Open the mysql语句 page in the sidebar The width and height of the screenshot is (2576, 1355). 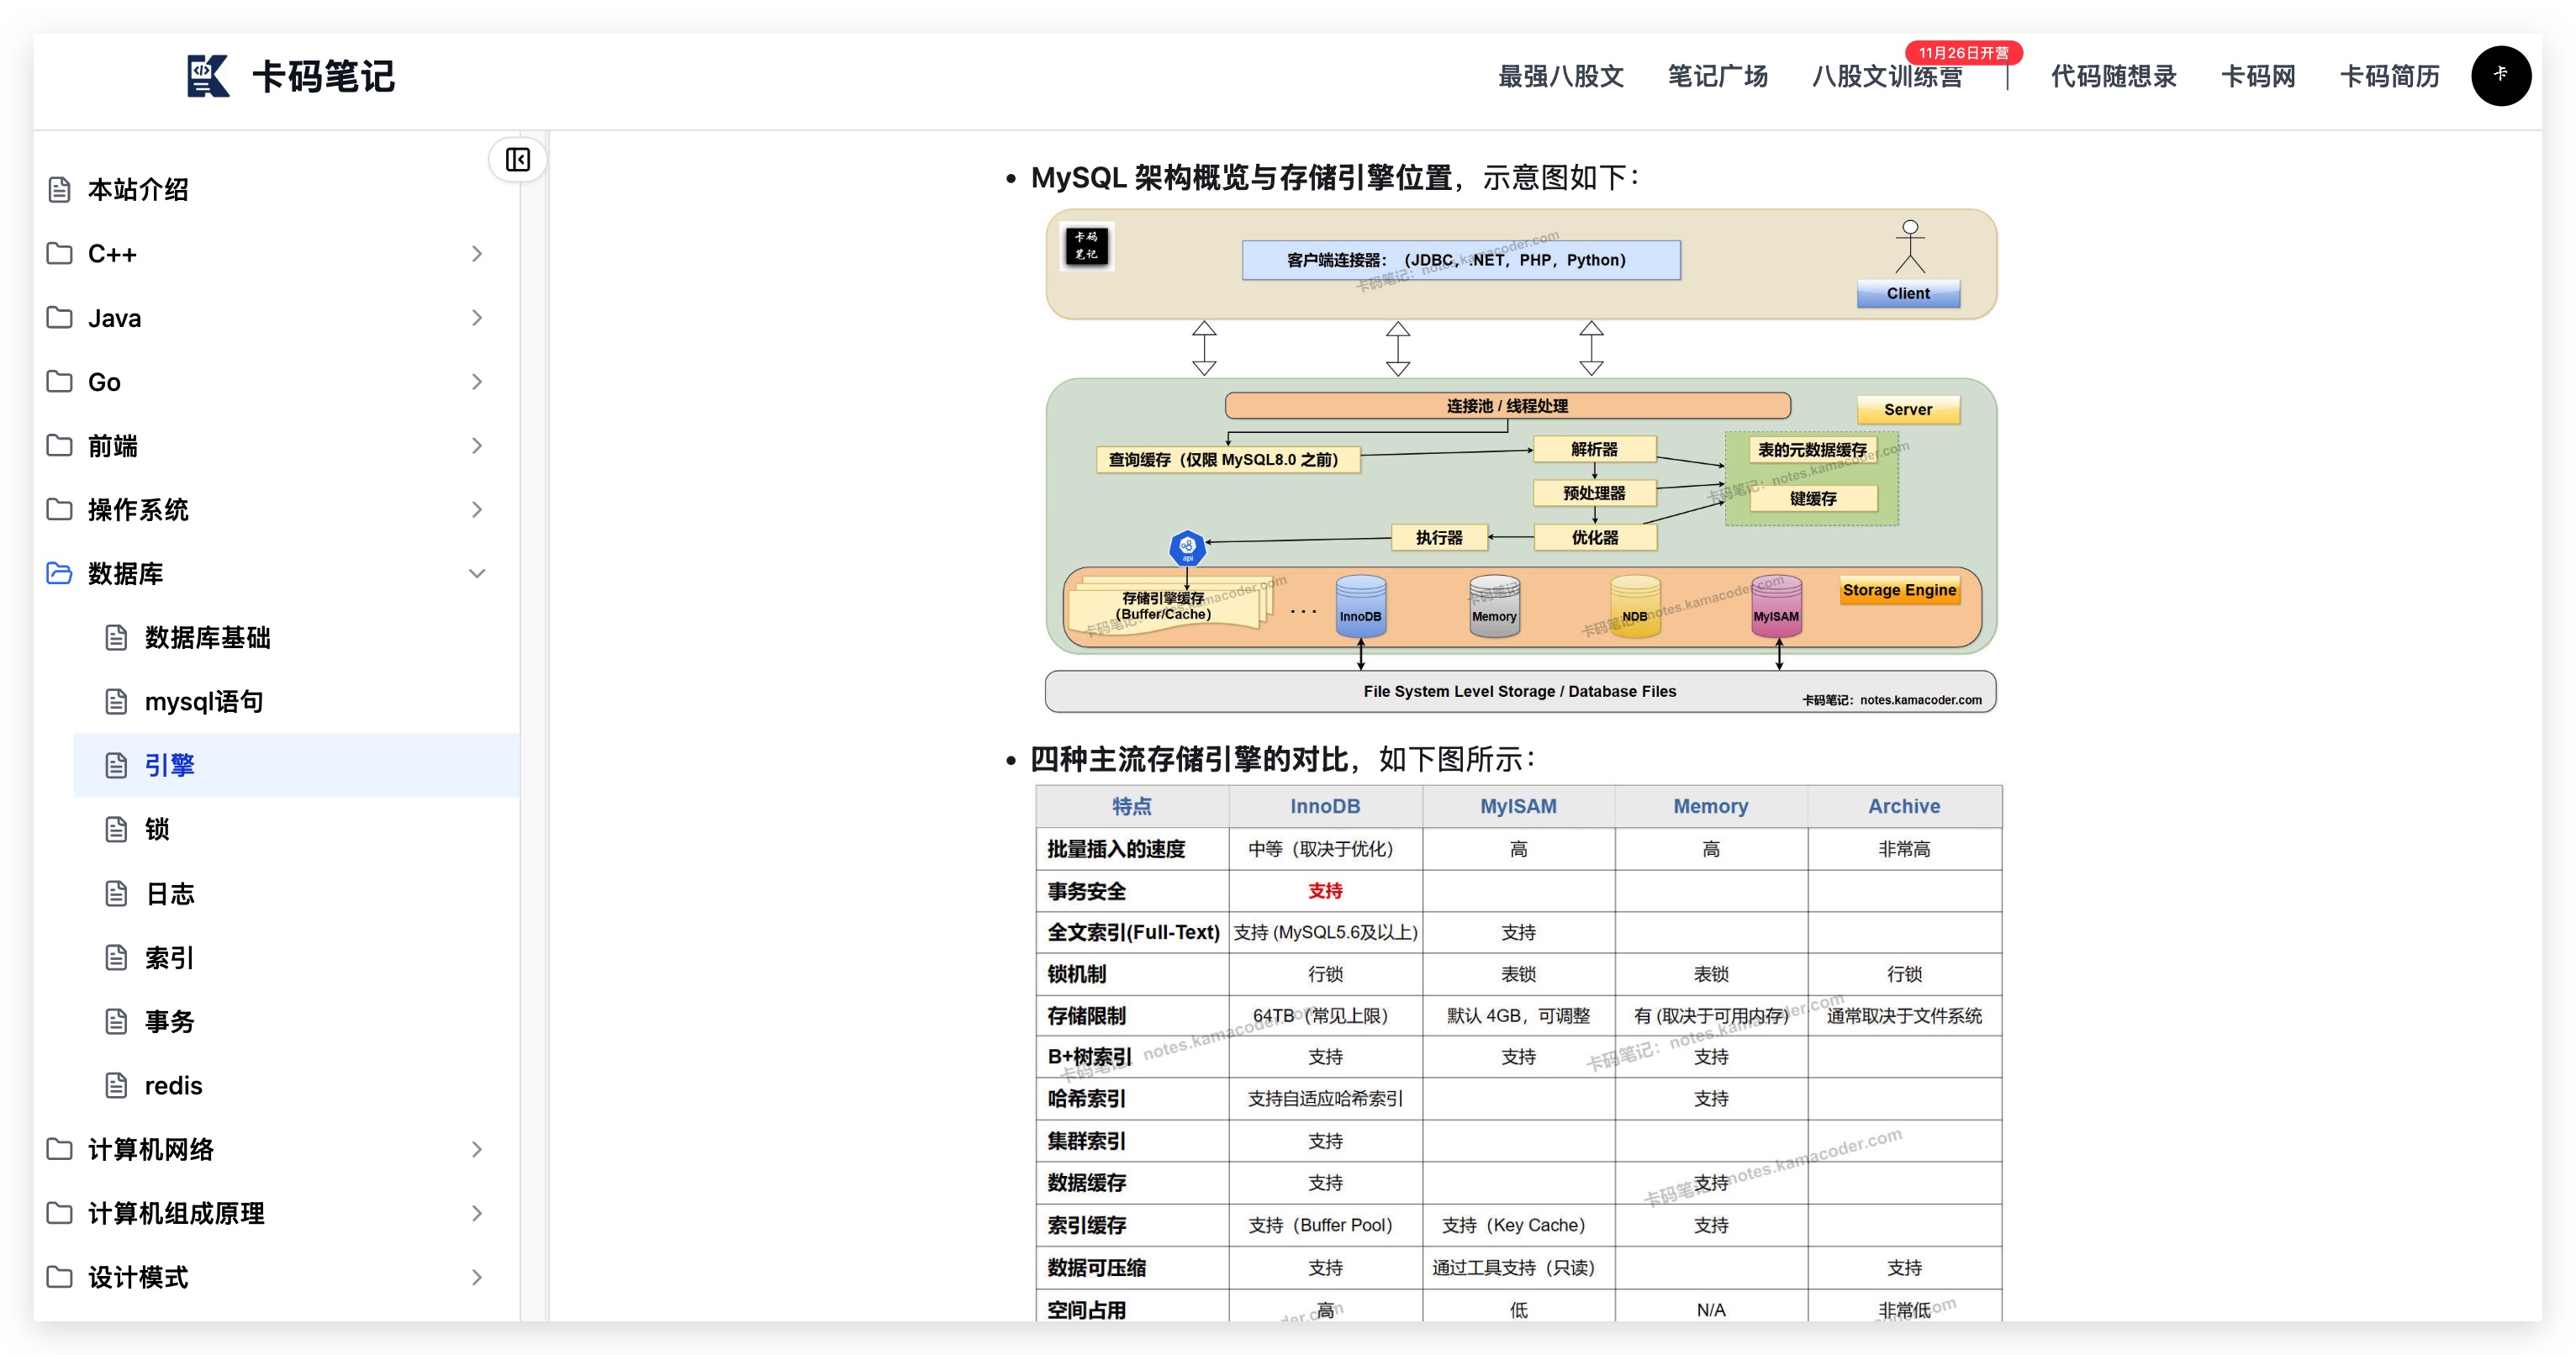[x=204, y=702]
